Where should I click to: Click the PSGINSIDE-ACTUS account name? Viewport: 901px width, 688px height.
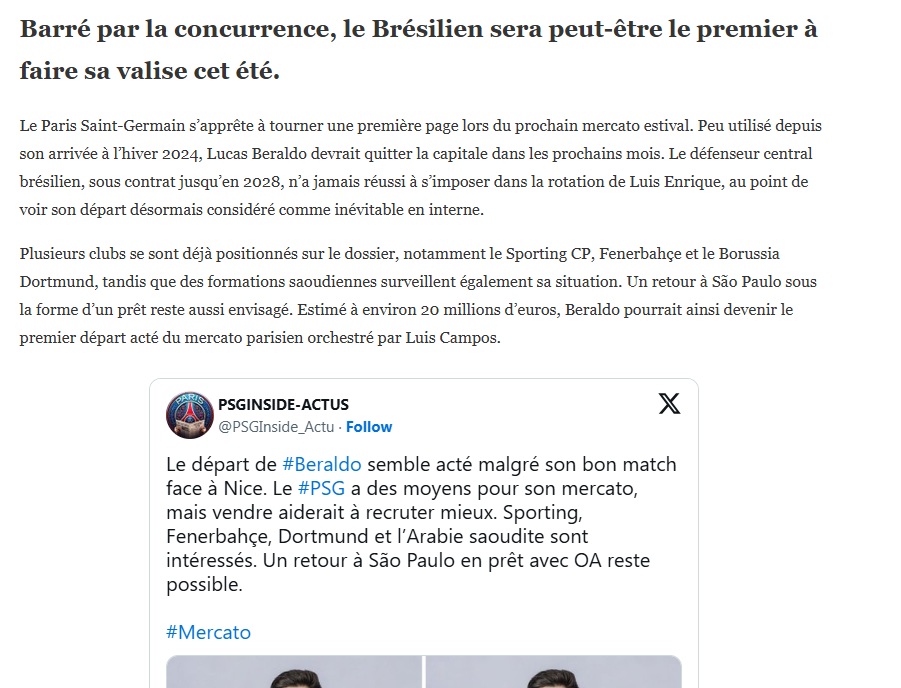pos(282,405)
